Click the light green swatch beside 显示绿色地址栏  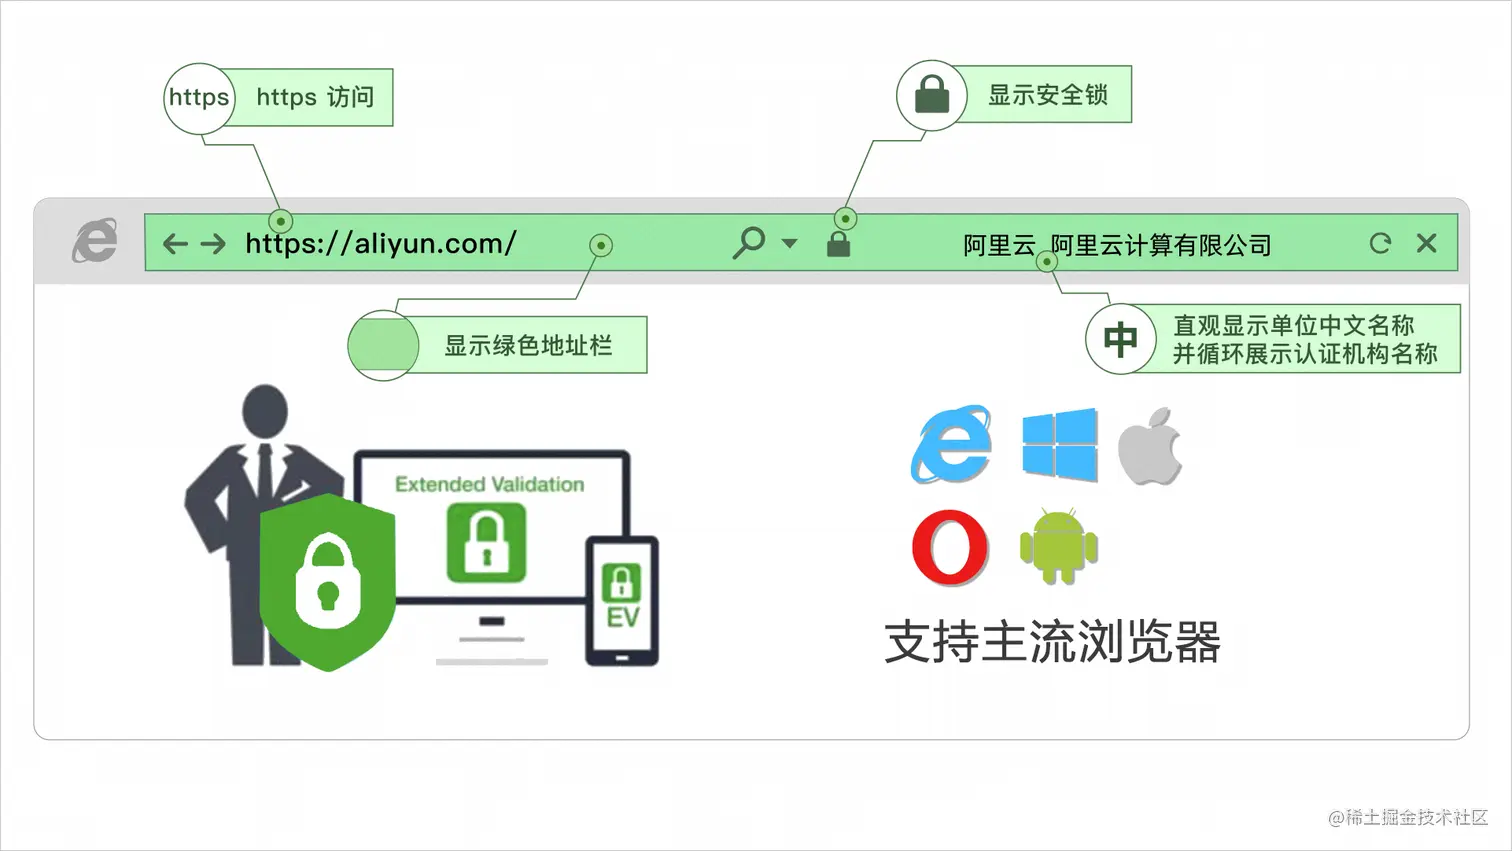383,345
